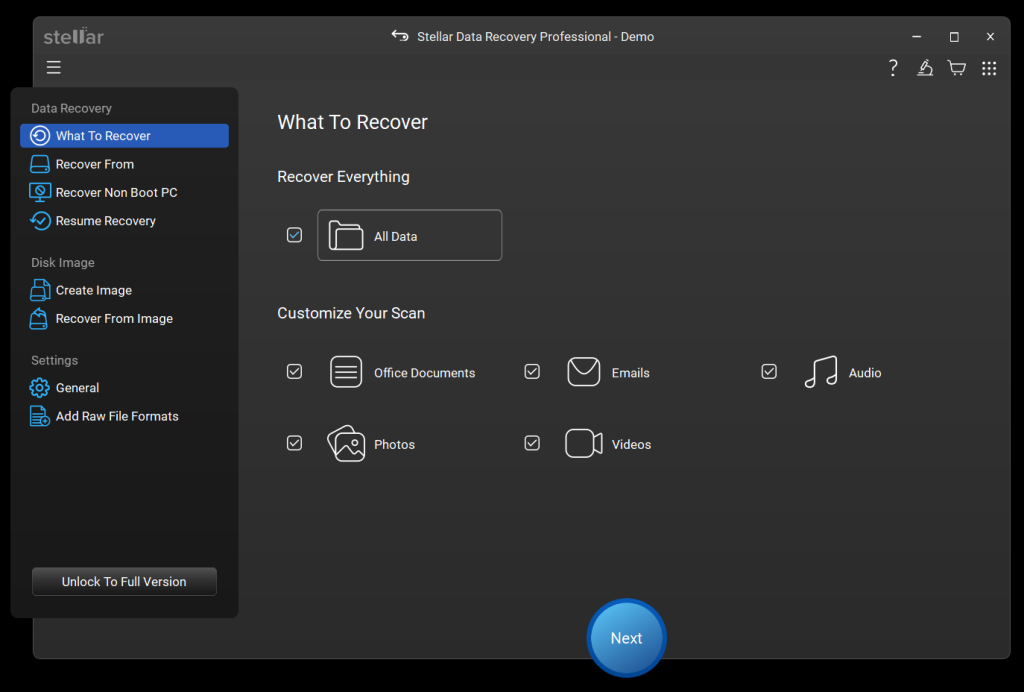1024x692 pixels.
Task: Maximize the Stellar Data Recovery window
Action: [954, 37]
